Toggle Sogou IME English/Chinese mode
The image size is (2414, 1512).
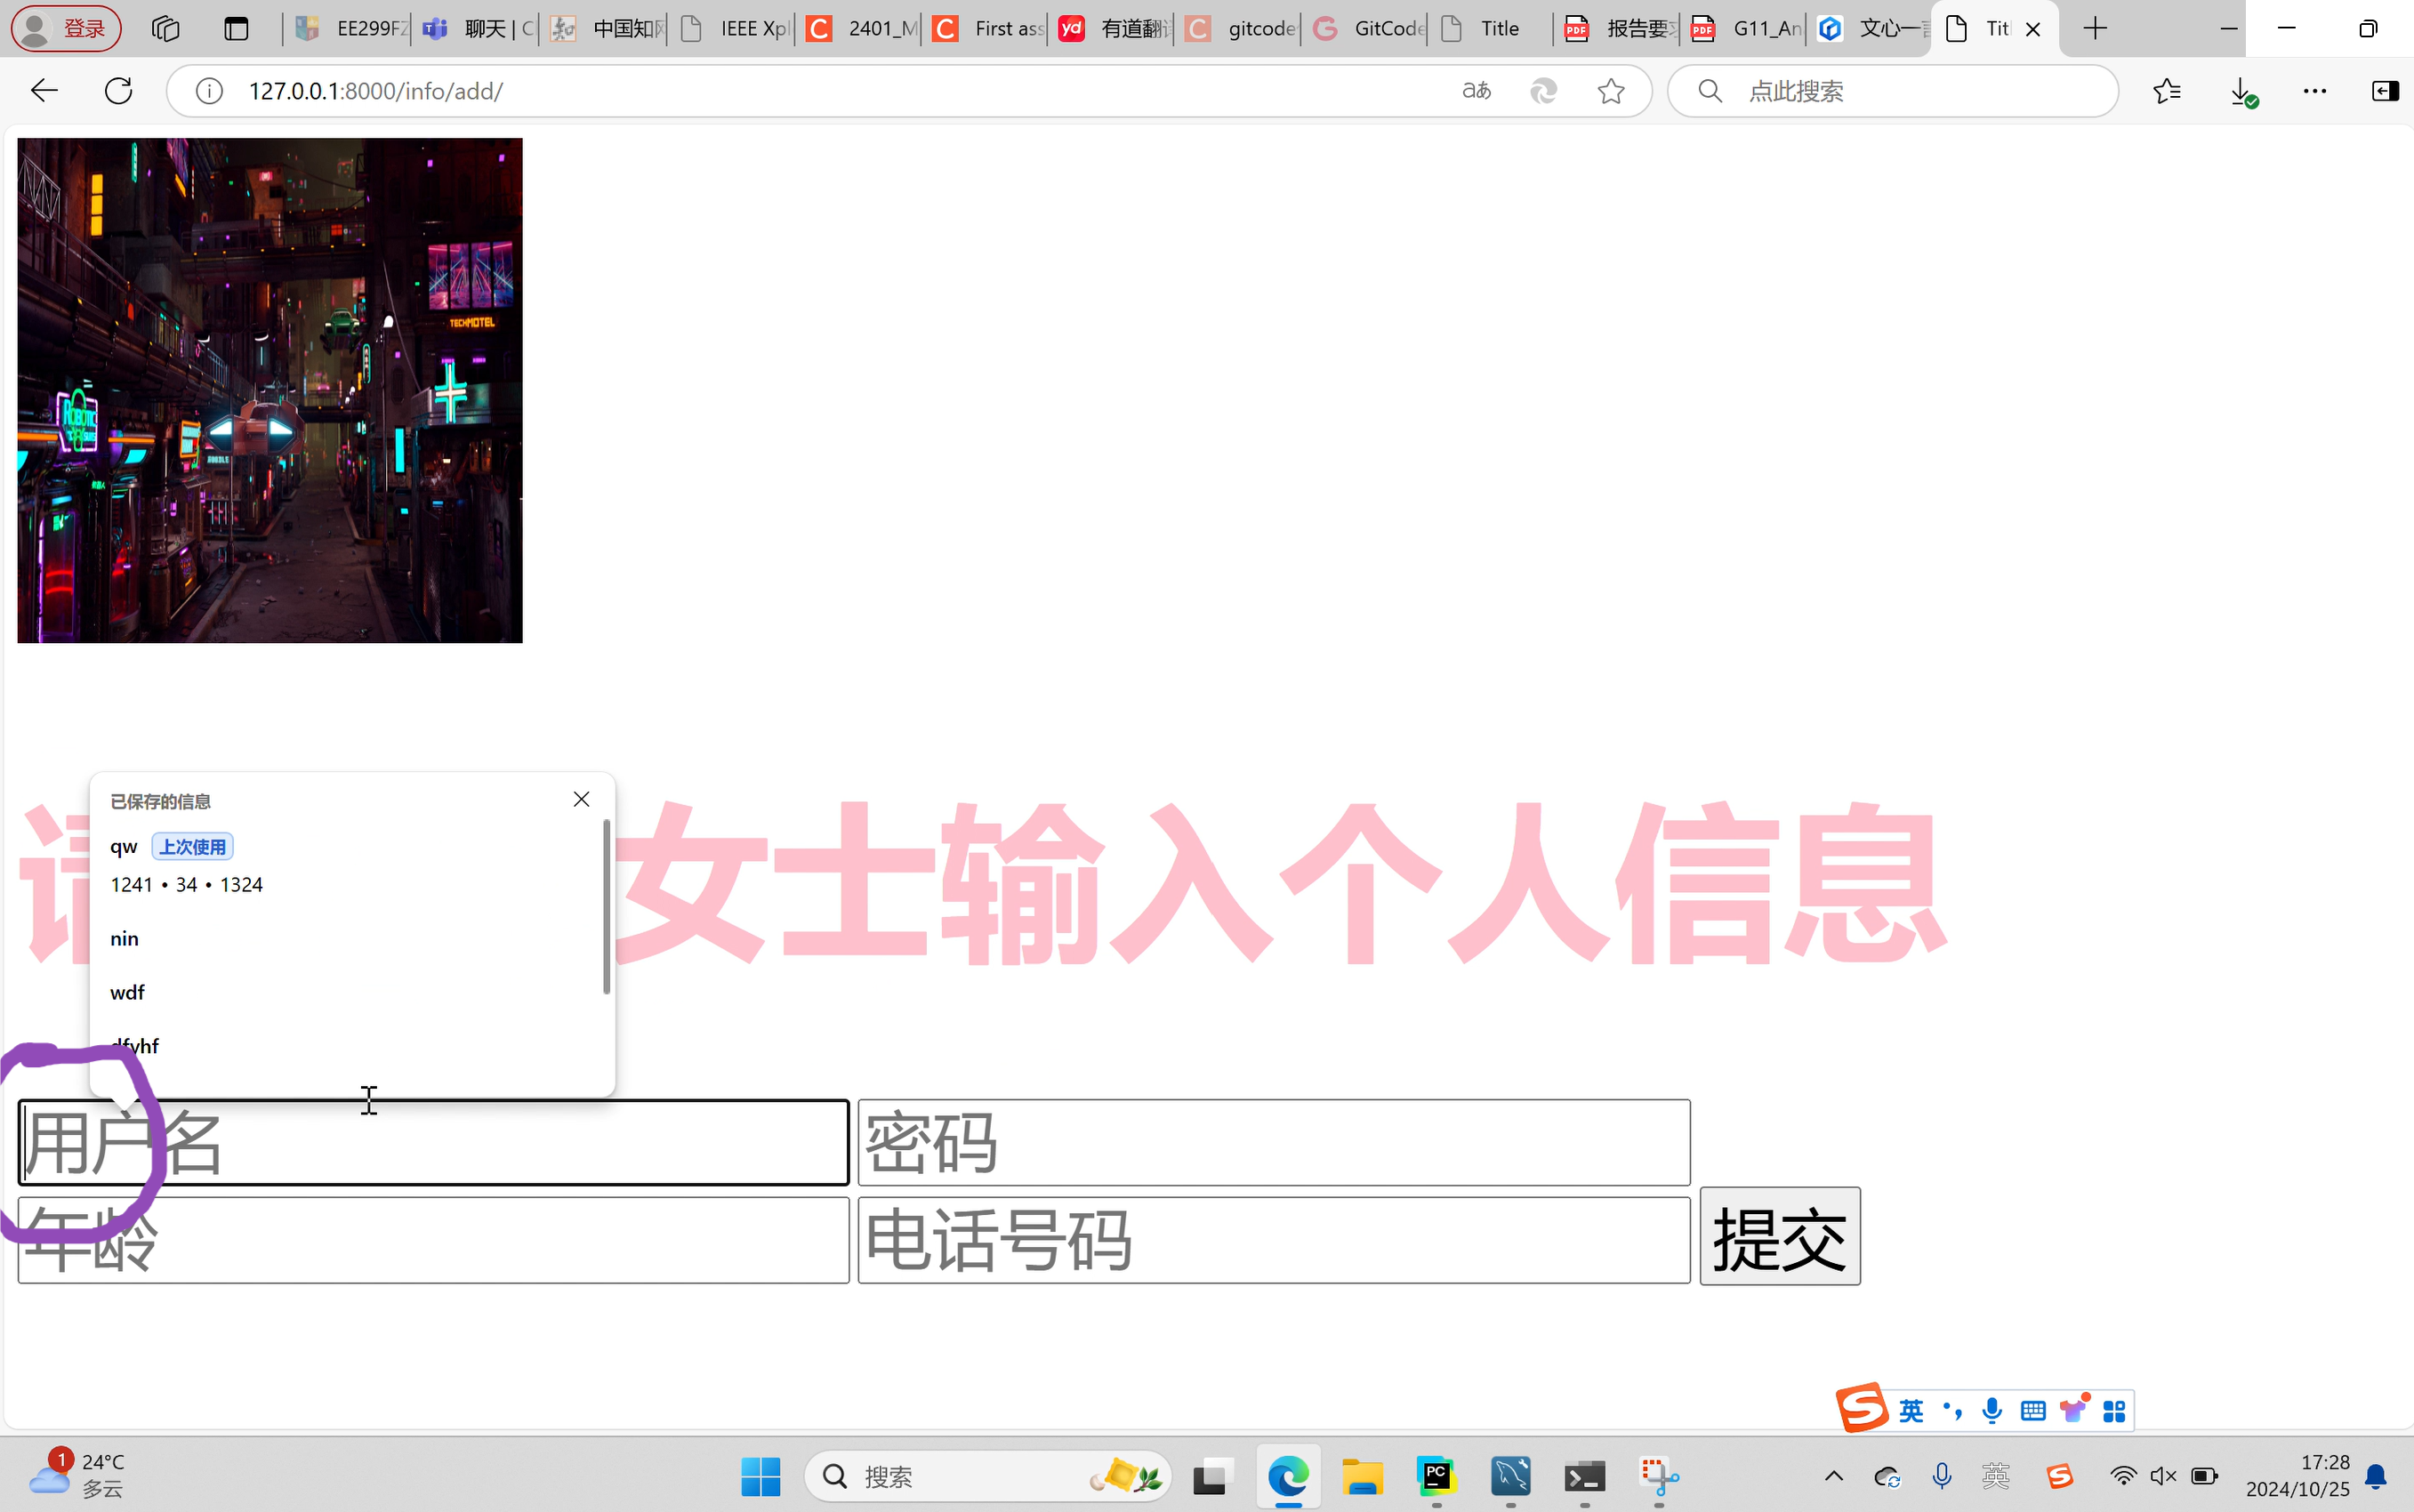click(1911, 1410)
